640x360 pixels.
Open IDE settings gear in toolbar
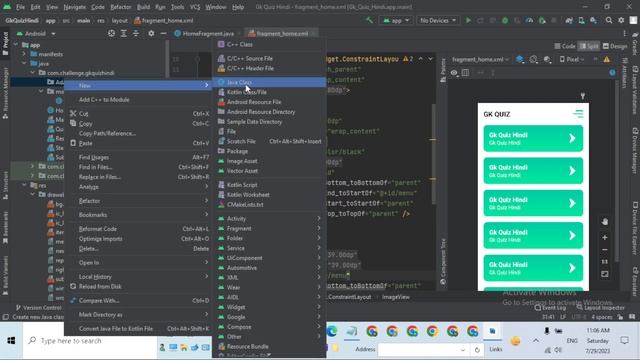621,20
